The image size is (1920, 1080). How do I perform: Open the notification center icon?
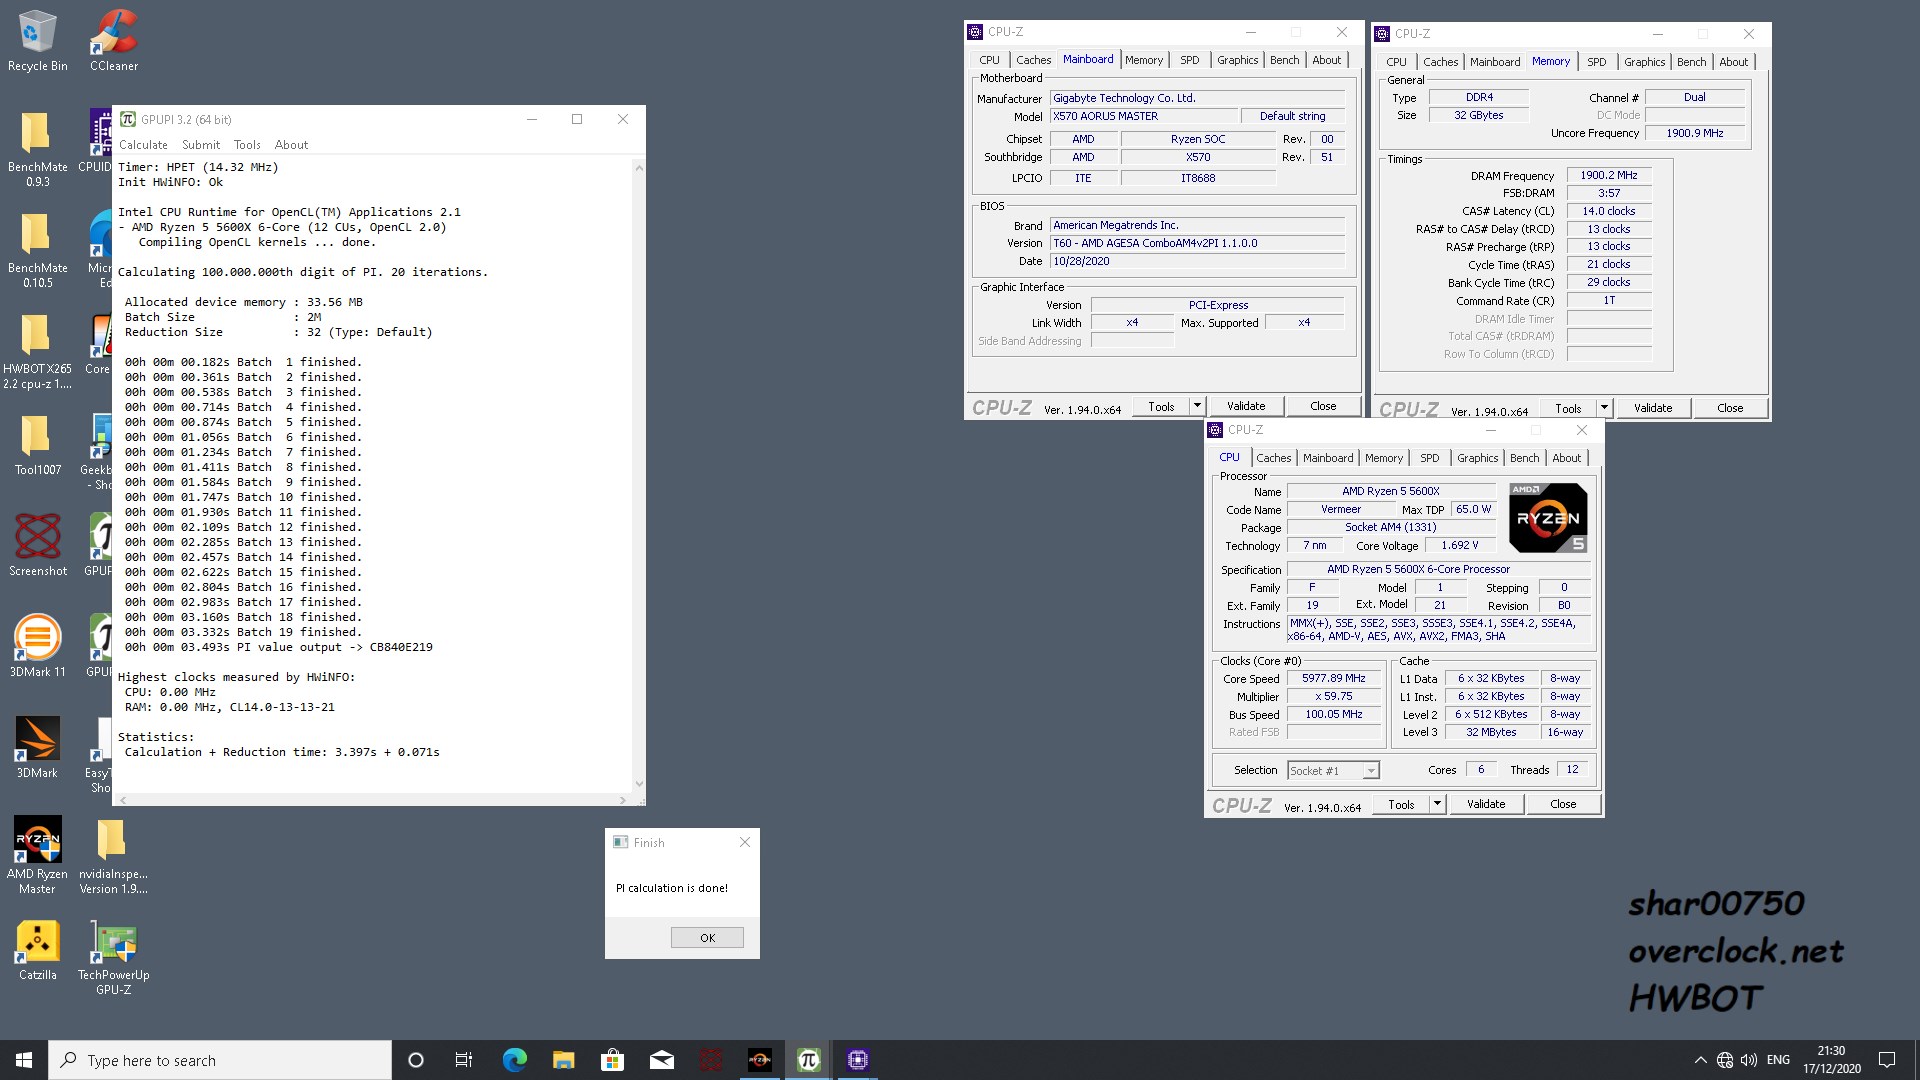(x=1887, y=1060)
